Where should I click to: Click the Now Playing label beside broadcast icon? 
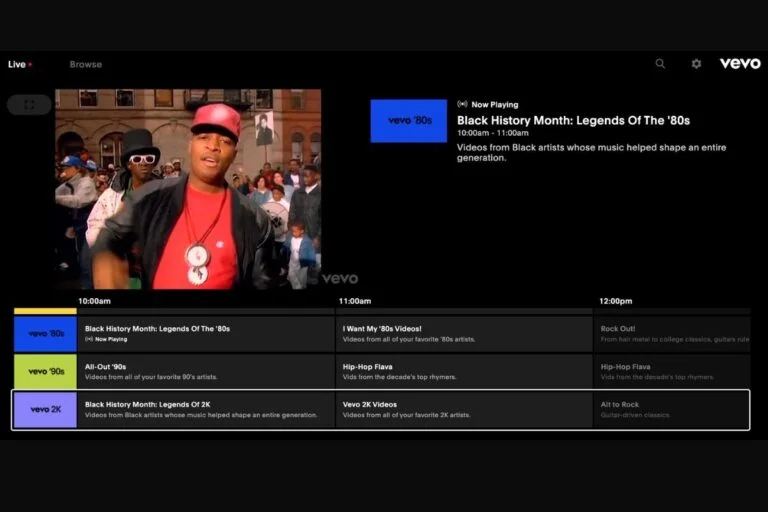point(495,104)
